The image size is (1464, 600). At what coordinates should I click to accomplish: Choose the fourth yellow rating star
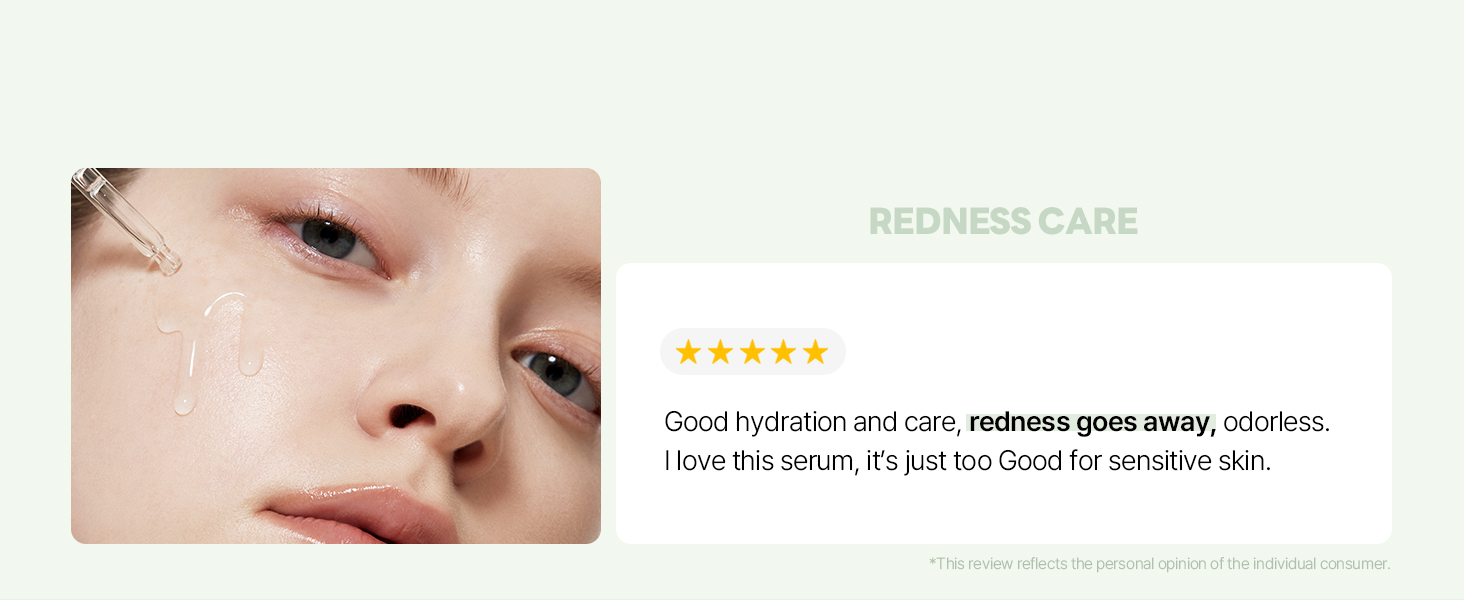pos(784,352)
